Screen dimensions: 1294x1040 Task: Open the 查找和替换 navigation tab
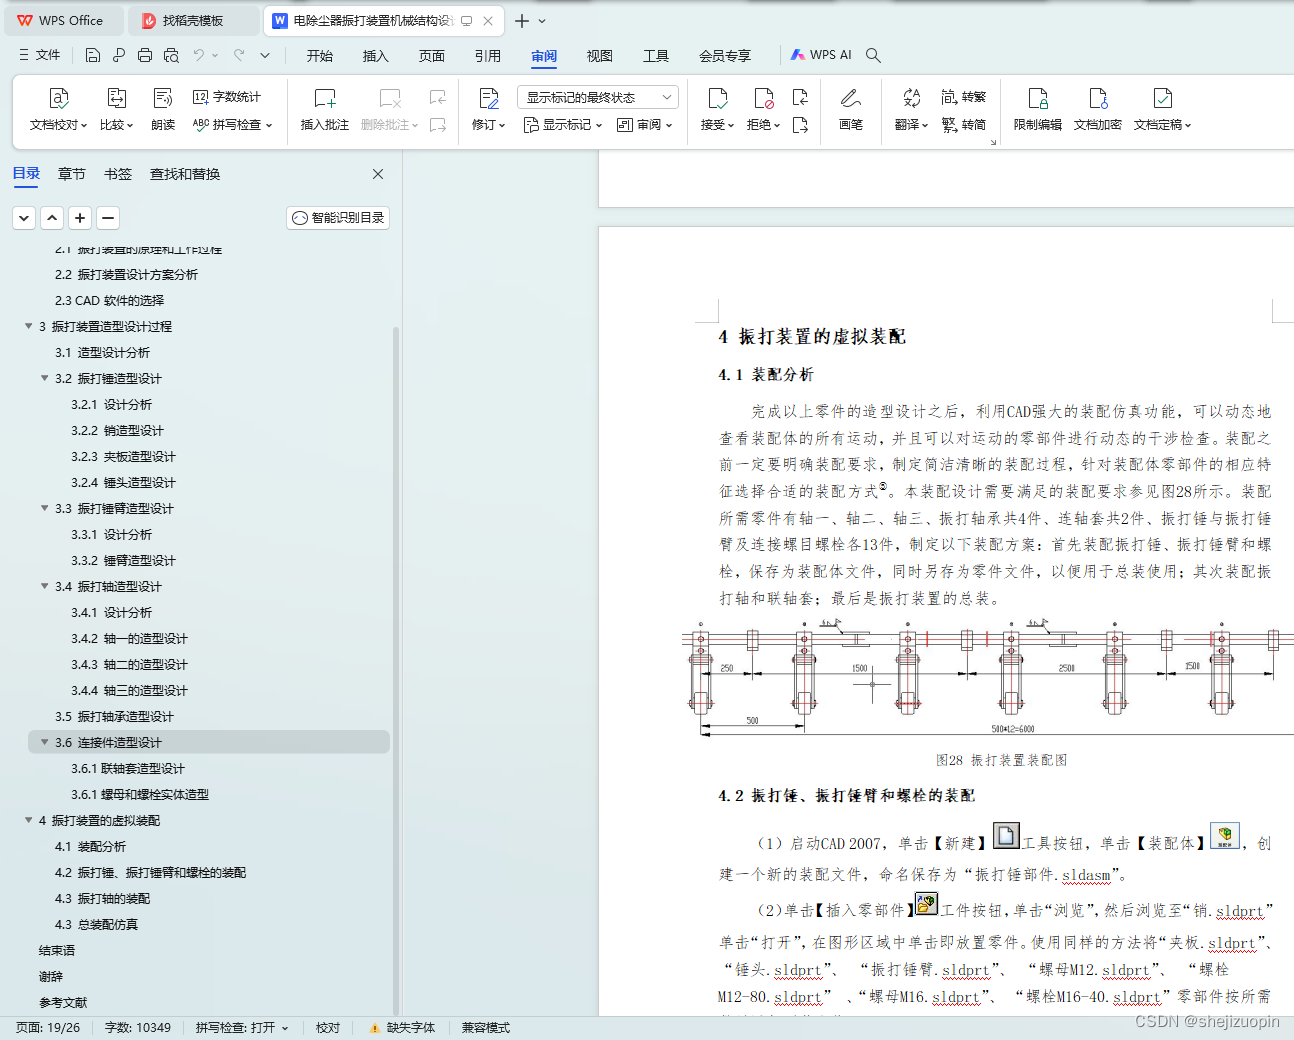point(185,174)
